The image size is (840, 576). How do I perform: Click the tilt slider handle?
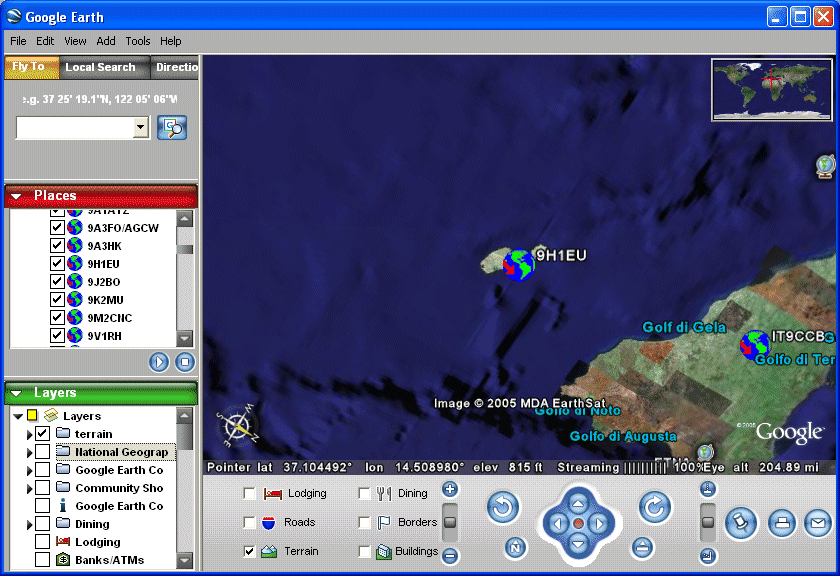[708, 521]
